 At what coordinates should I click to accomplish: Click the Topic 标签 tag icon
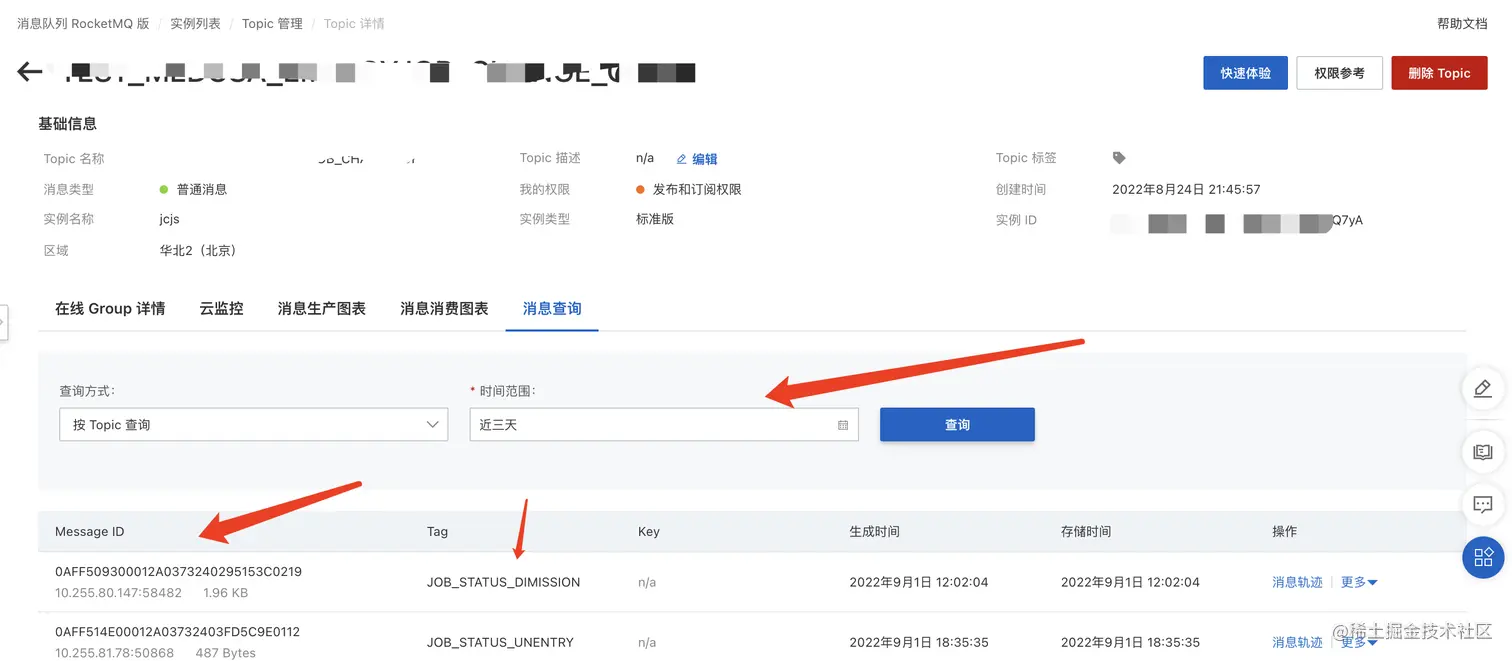1119,158
